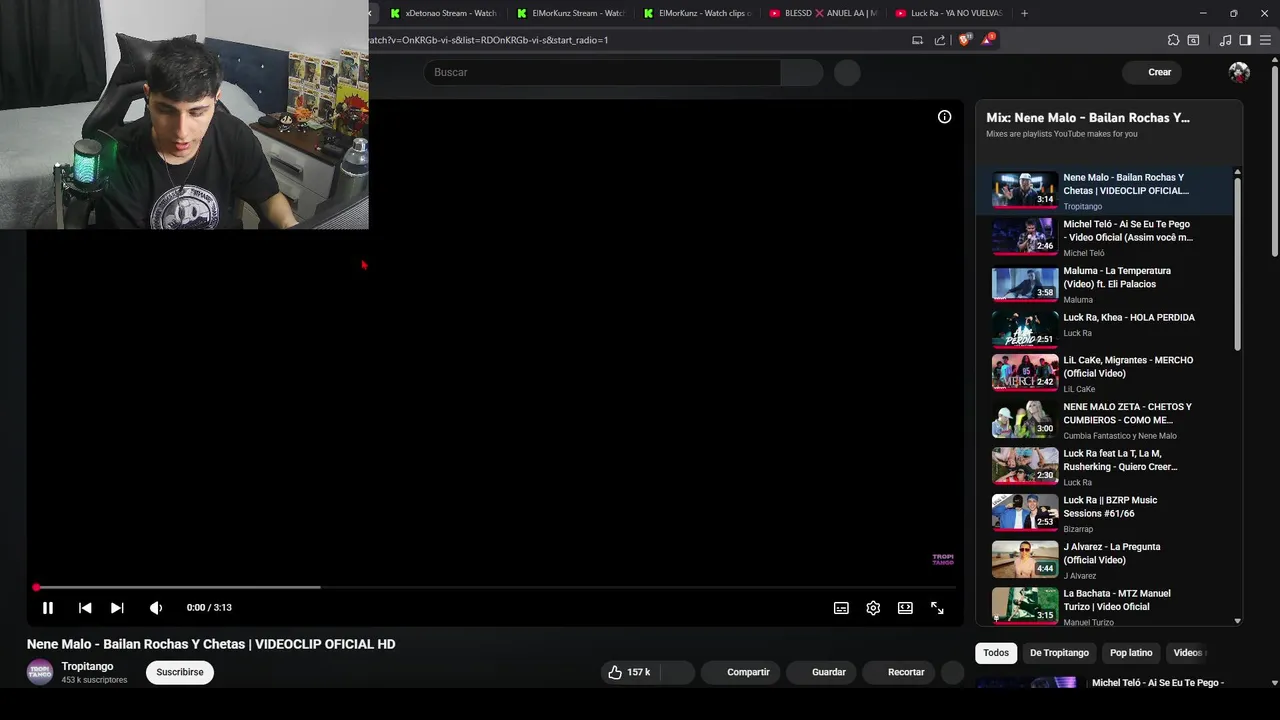Open the video info card icon

[x=944, y=117]
